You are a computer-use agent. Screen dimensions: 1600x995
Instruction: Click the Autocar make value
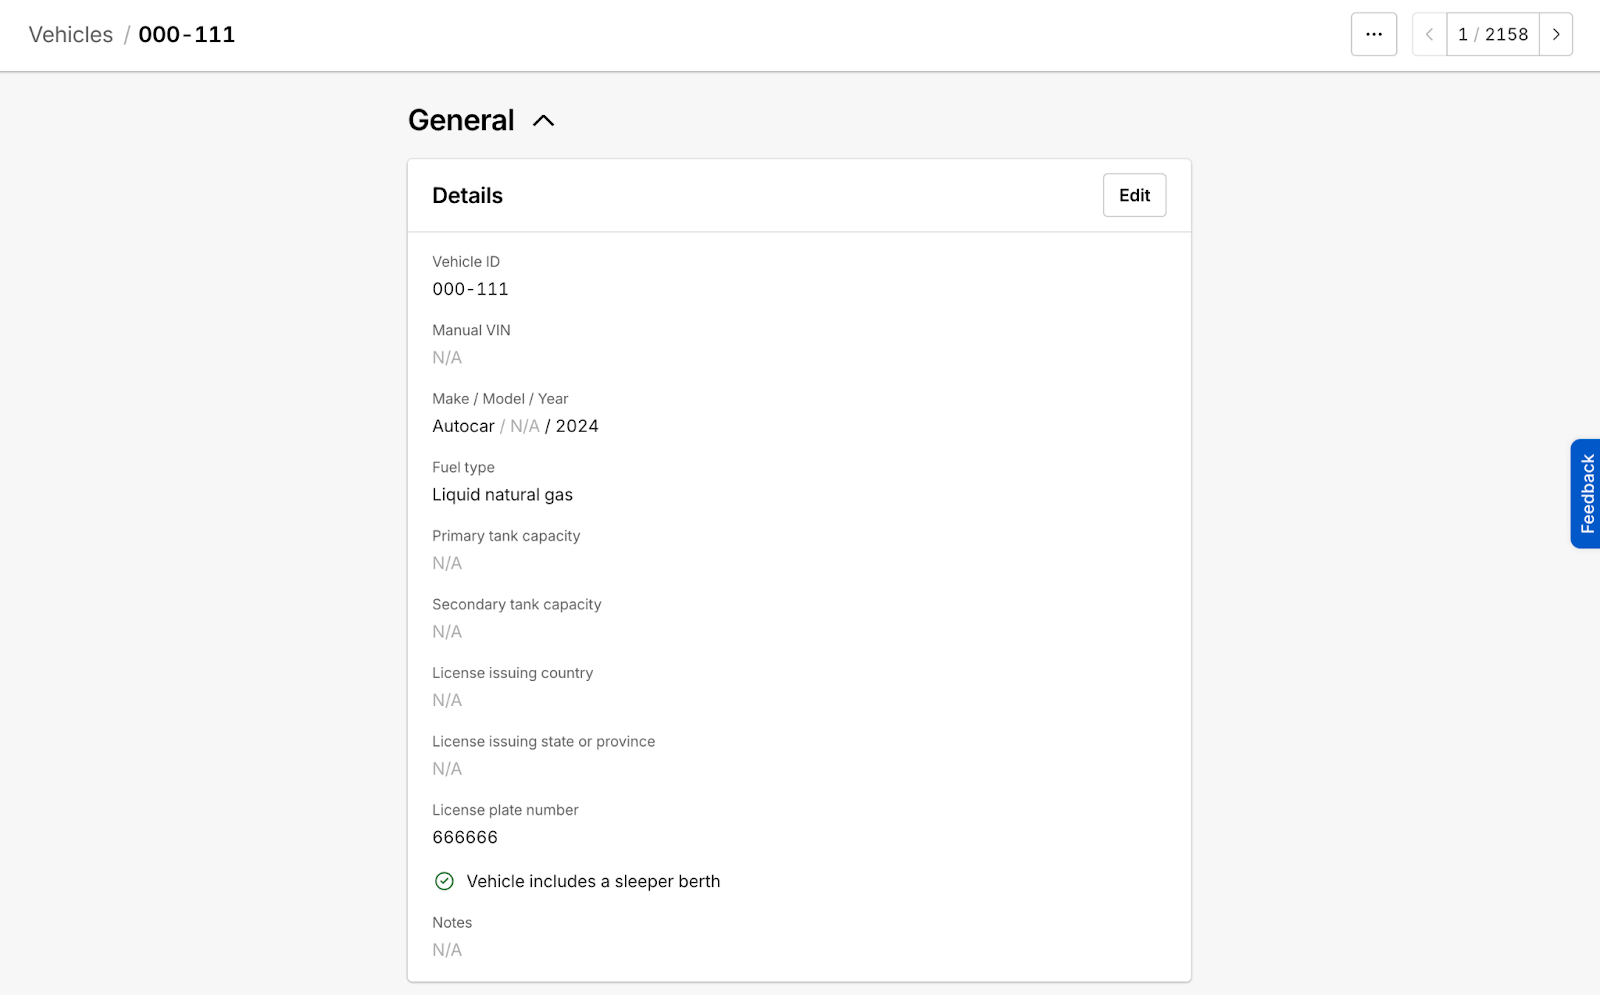(463, 426)
